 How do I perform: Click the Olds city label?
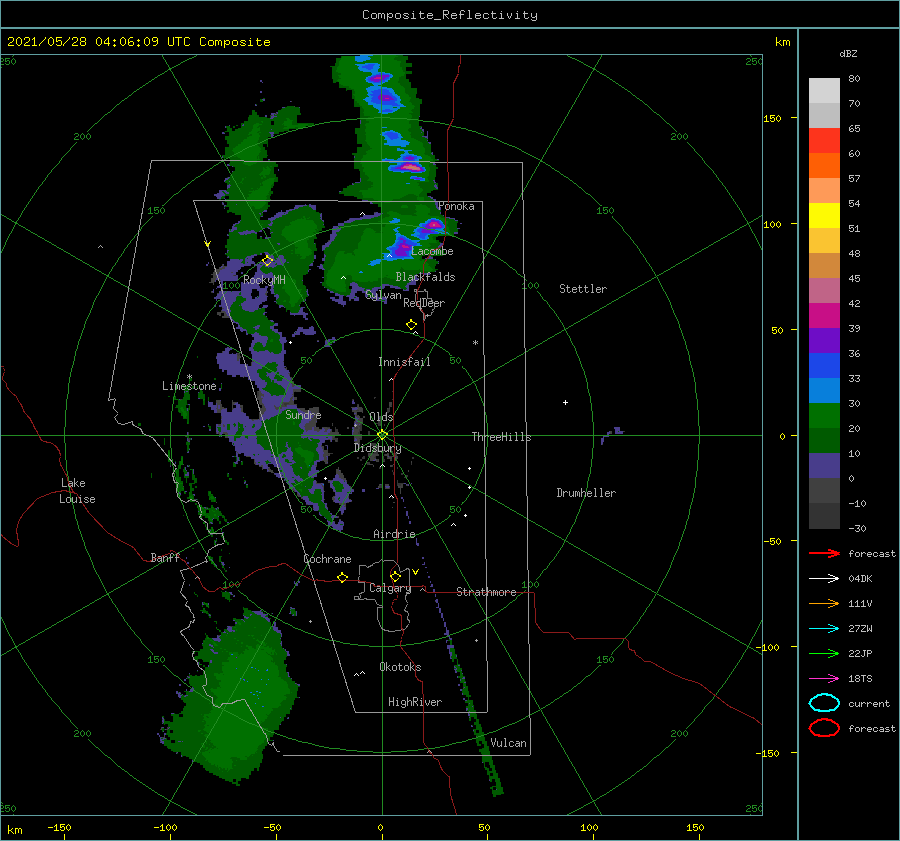[x=381, y=417]
